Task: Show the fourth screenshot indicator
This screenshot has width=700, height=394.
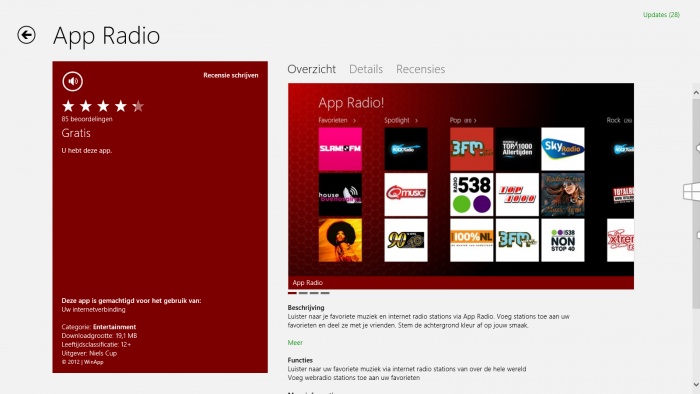Action: [x=325, y=293]
